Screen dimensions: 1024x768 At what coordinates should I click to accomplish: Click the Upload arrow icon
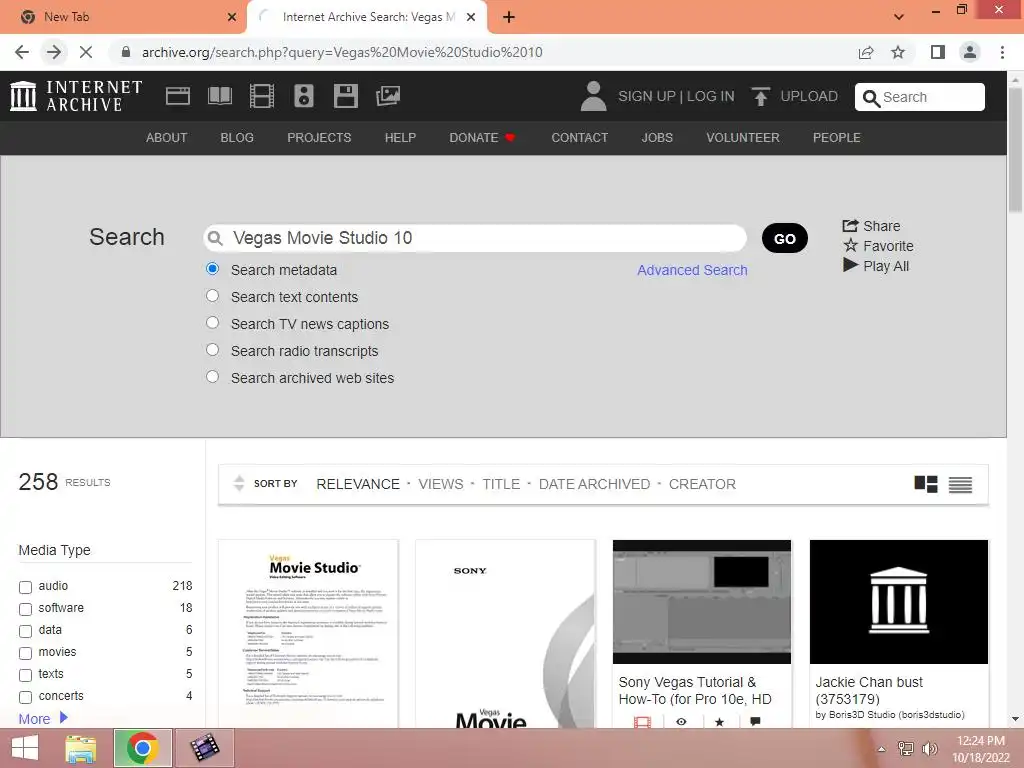pyautogui.click(x=760, y=96)
